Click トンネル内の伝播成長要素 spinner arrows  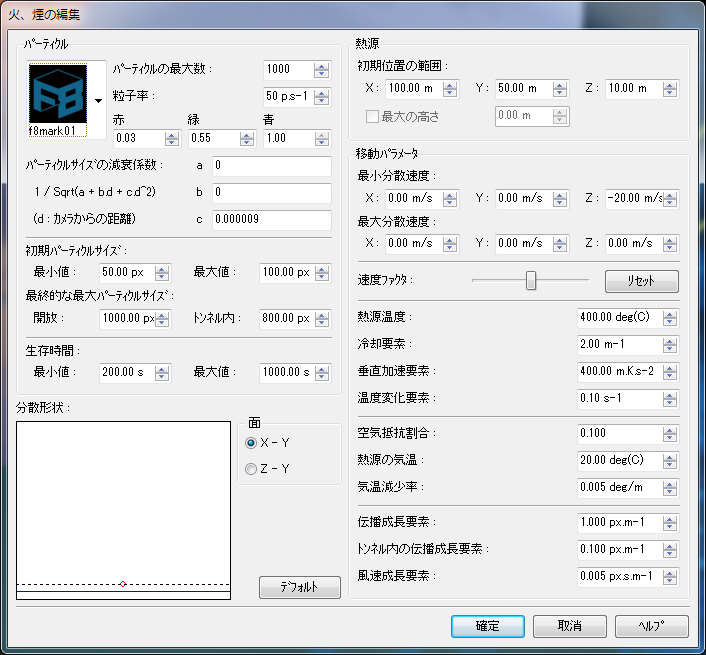tap(670, 550)
